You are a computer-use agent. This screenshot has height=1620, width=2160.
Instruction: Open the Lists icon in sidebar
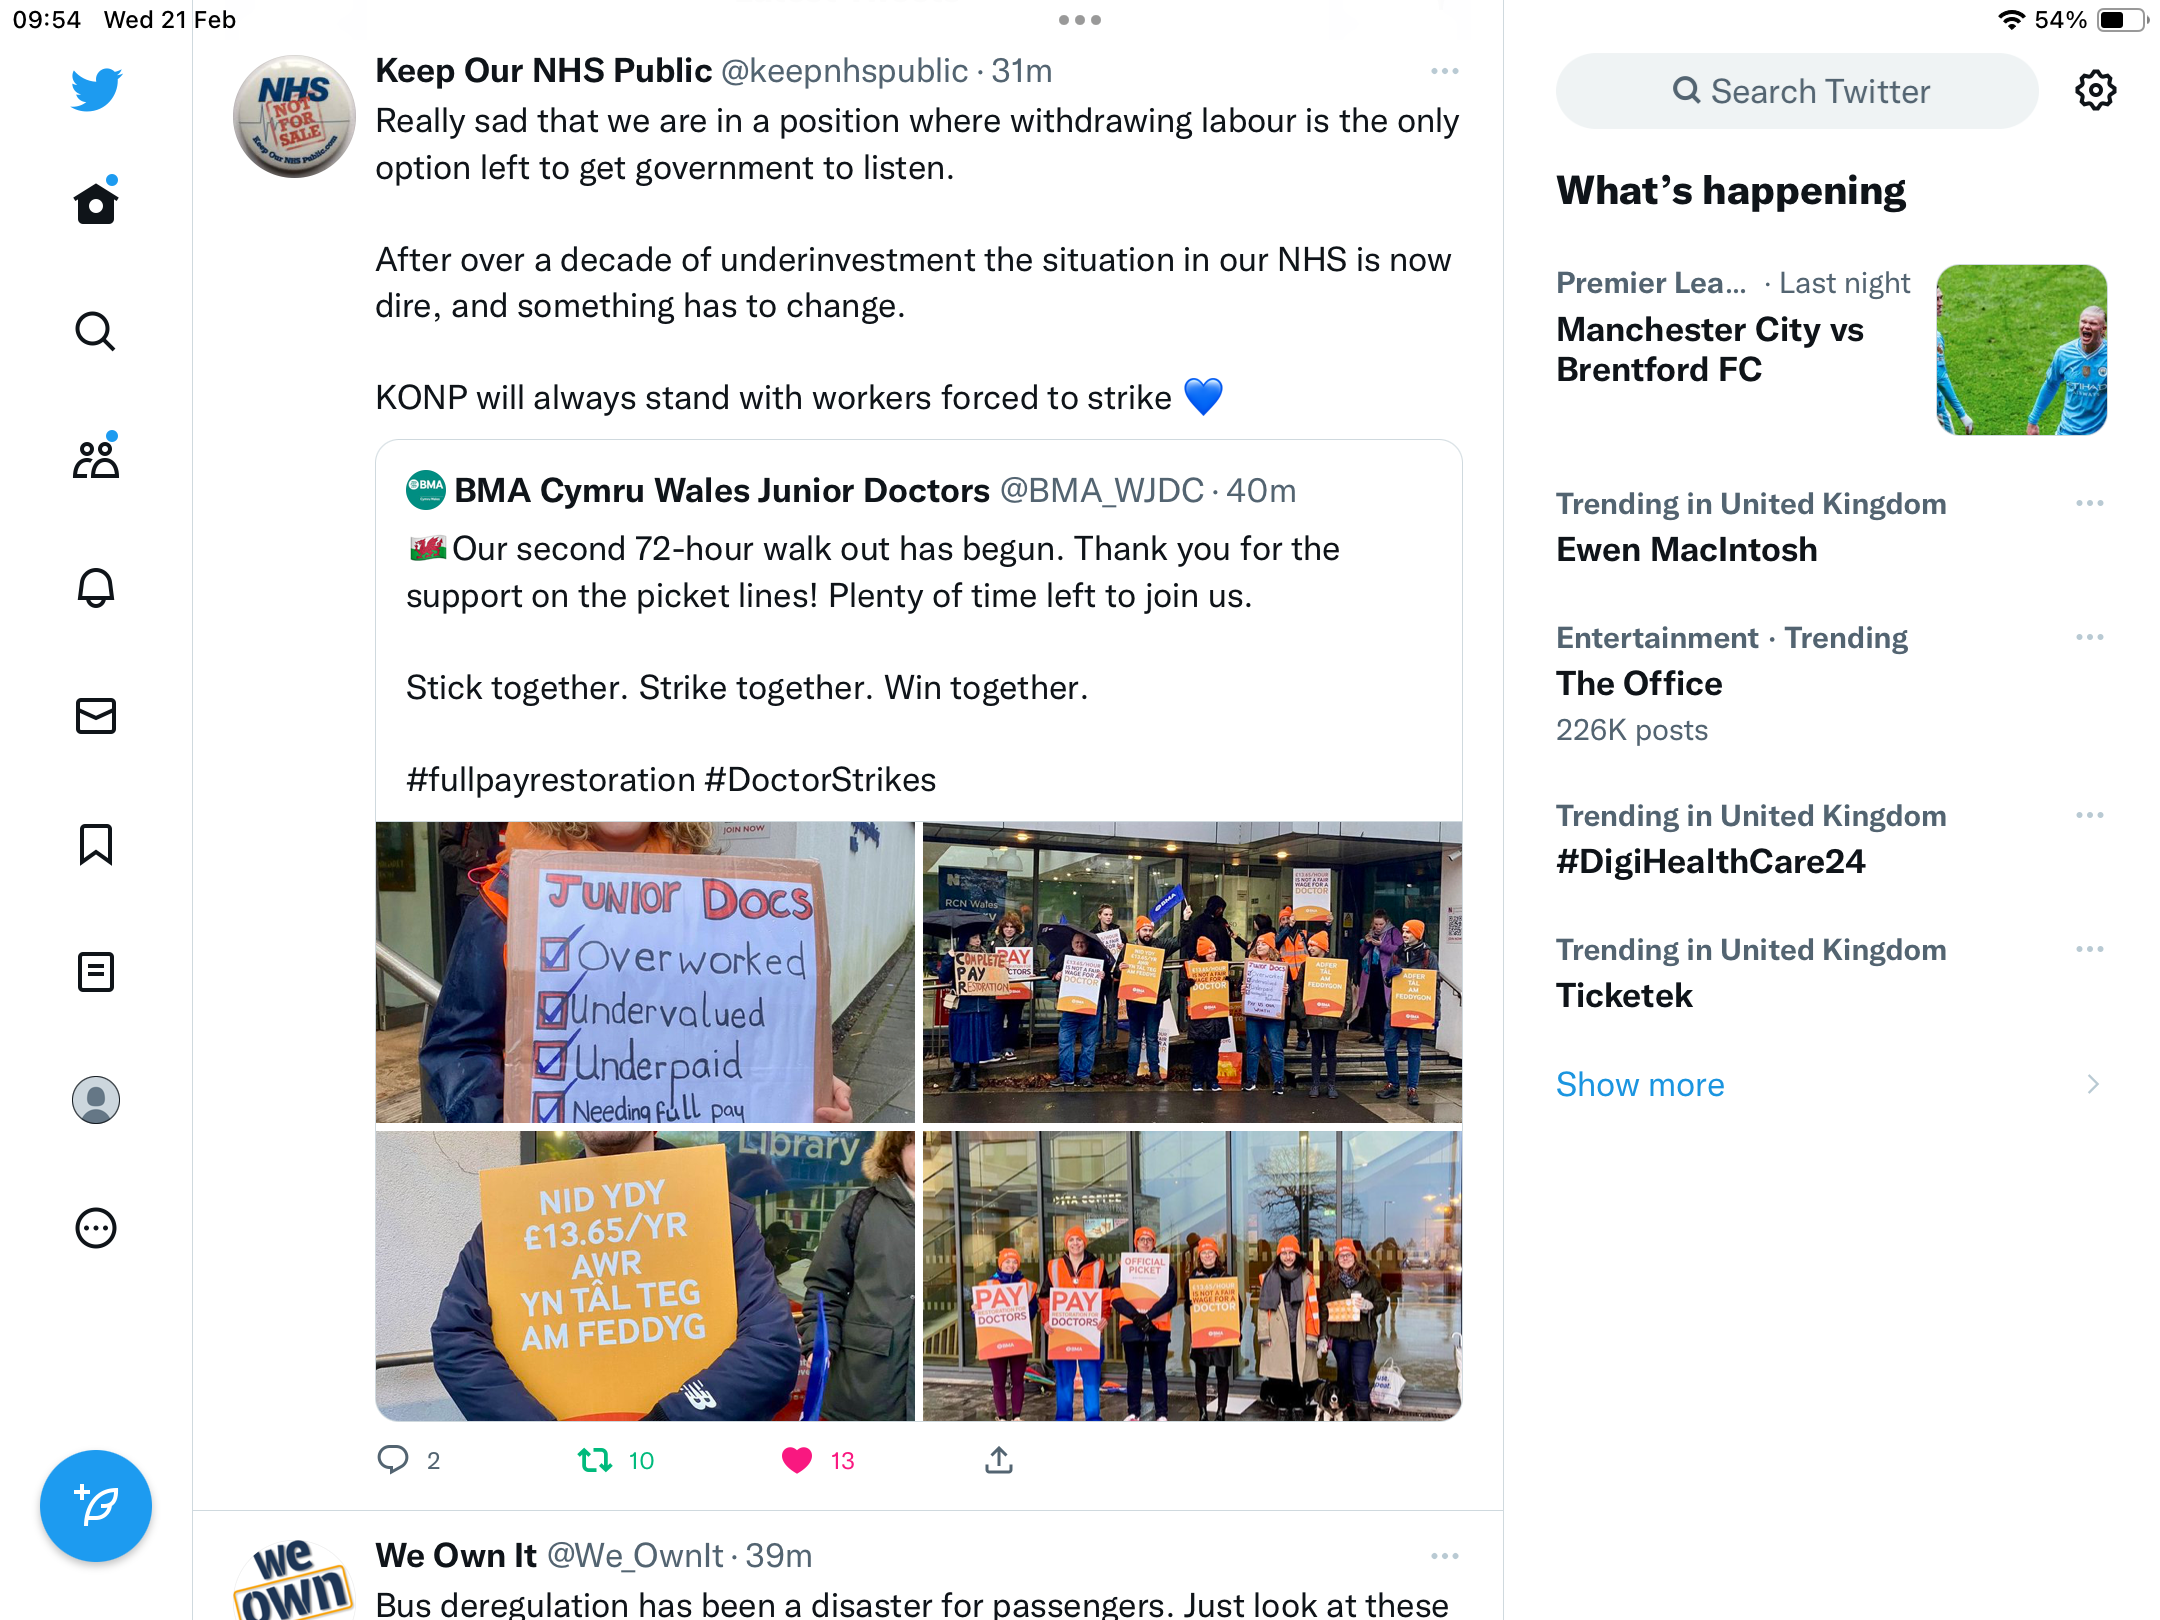tap(96, 972)
